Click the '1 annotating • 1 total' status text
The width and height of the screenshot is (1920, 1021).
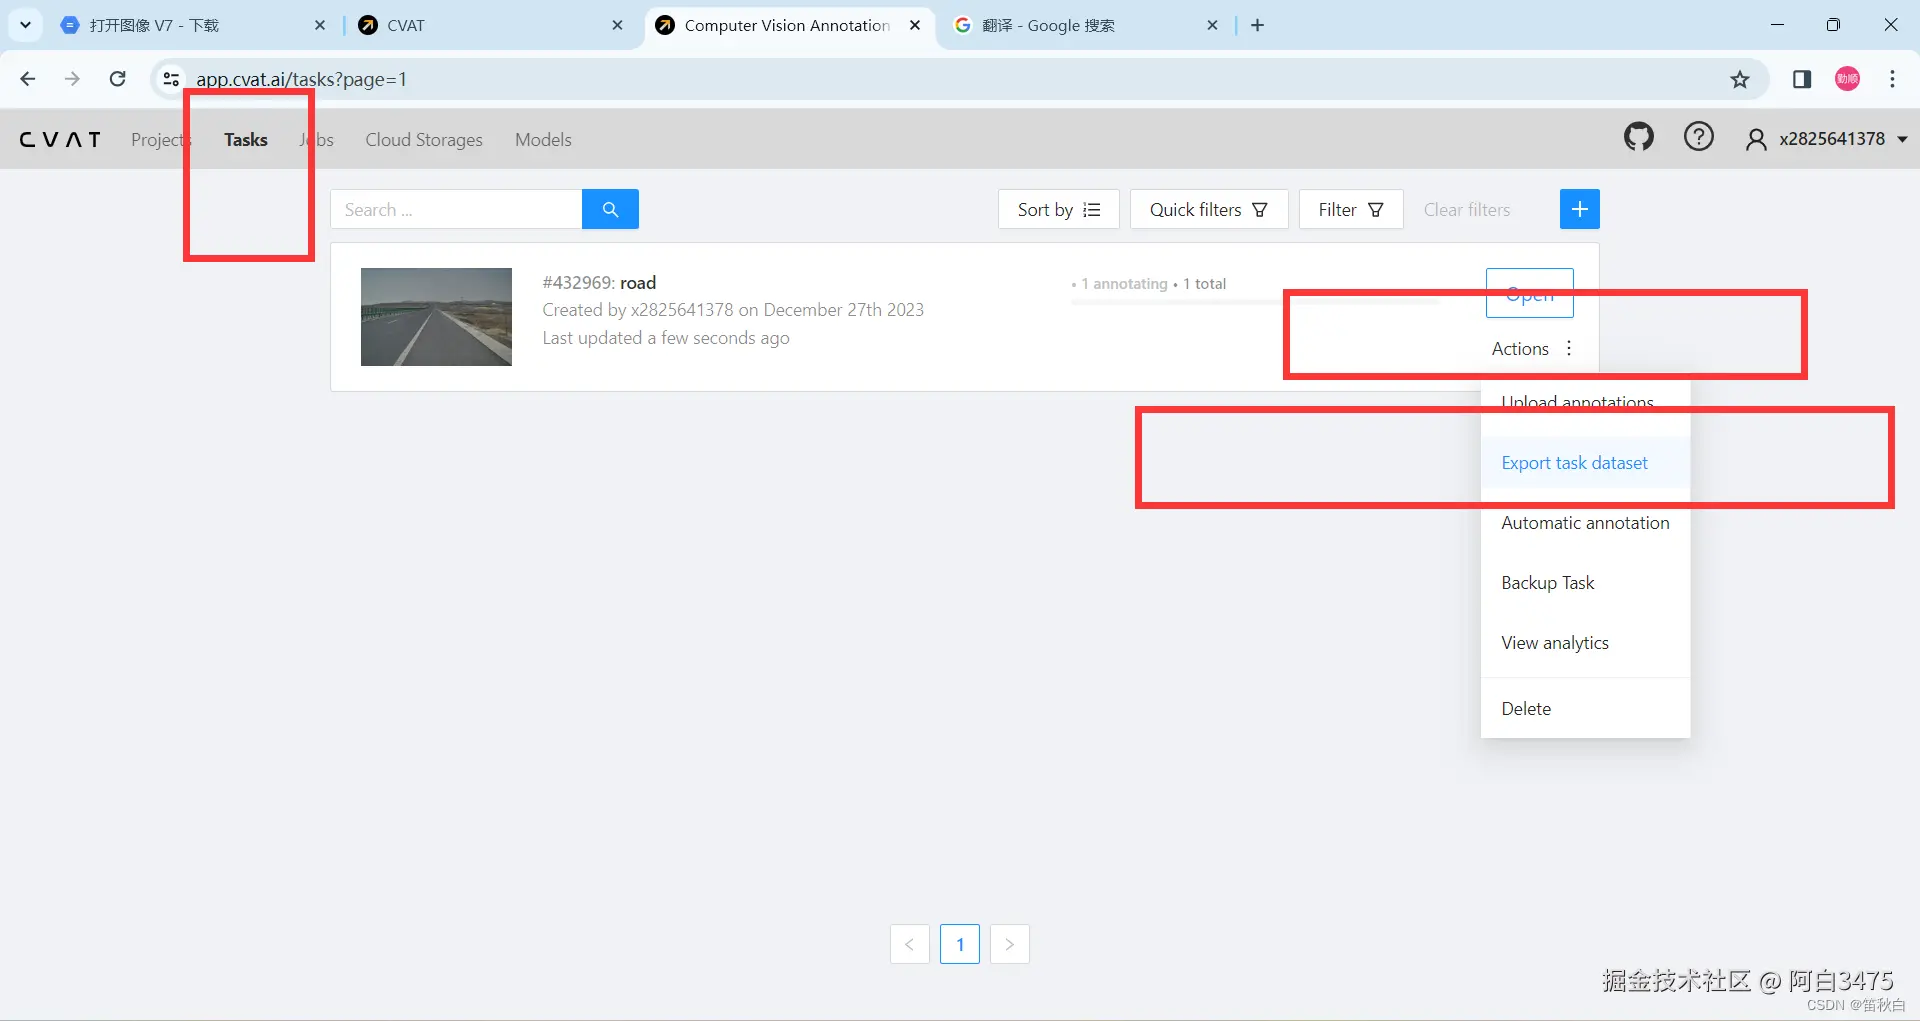1149,284
